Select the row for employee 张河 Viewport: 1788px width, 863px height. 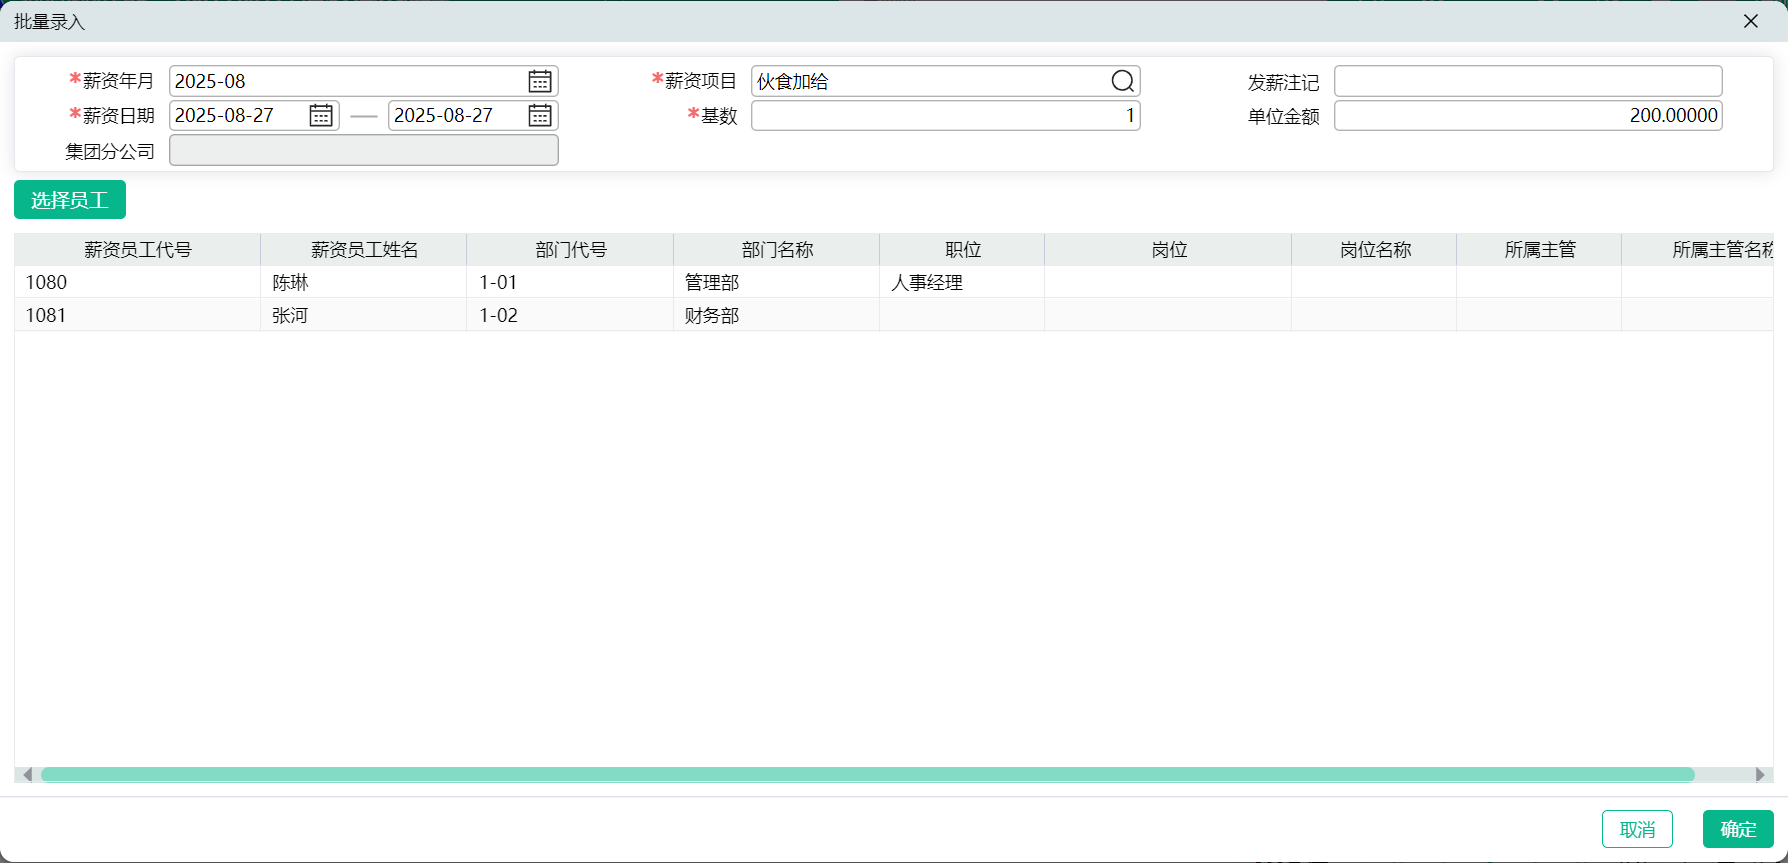(x=290, y=316)
